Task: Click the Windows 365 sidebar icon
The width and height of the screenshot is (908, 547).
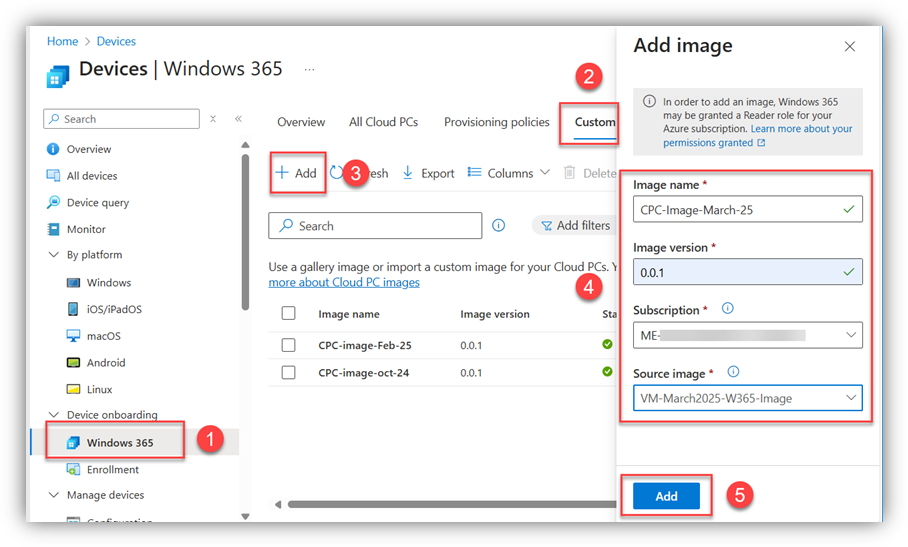Action: (x=74, y=443)
